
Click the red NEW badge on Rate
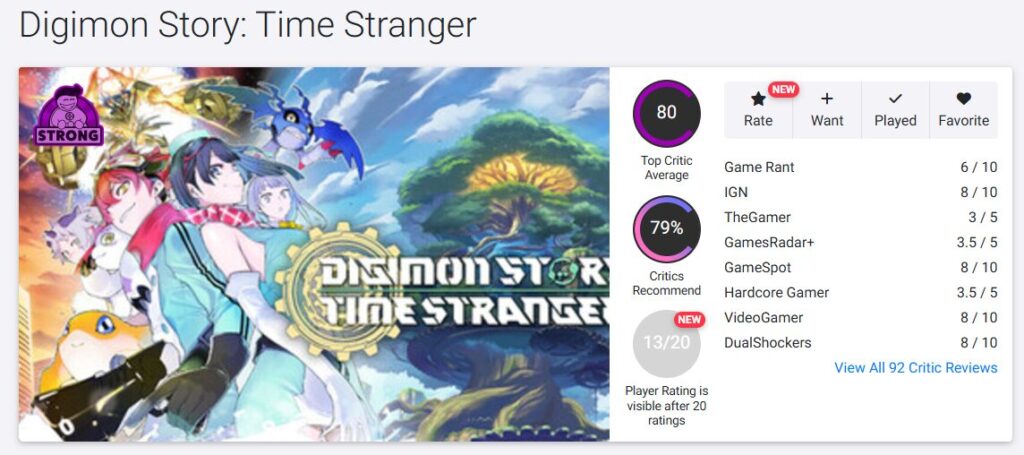point(783,89)
